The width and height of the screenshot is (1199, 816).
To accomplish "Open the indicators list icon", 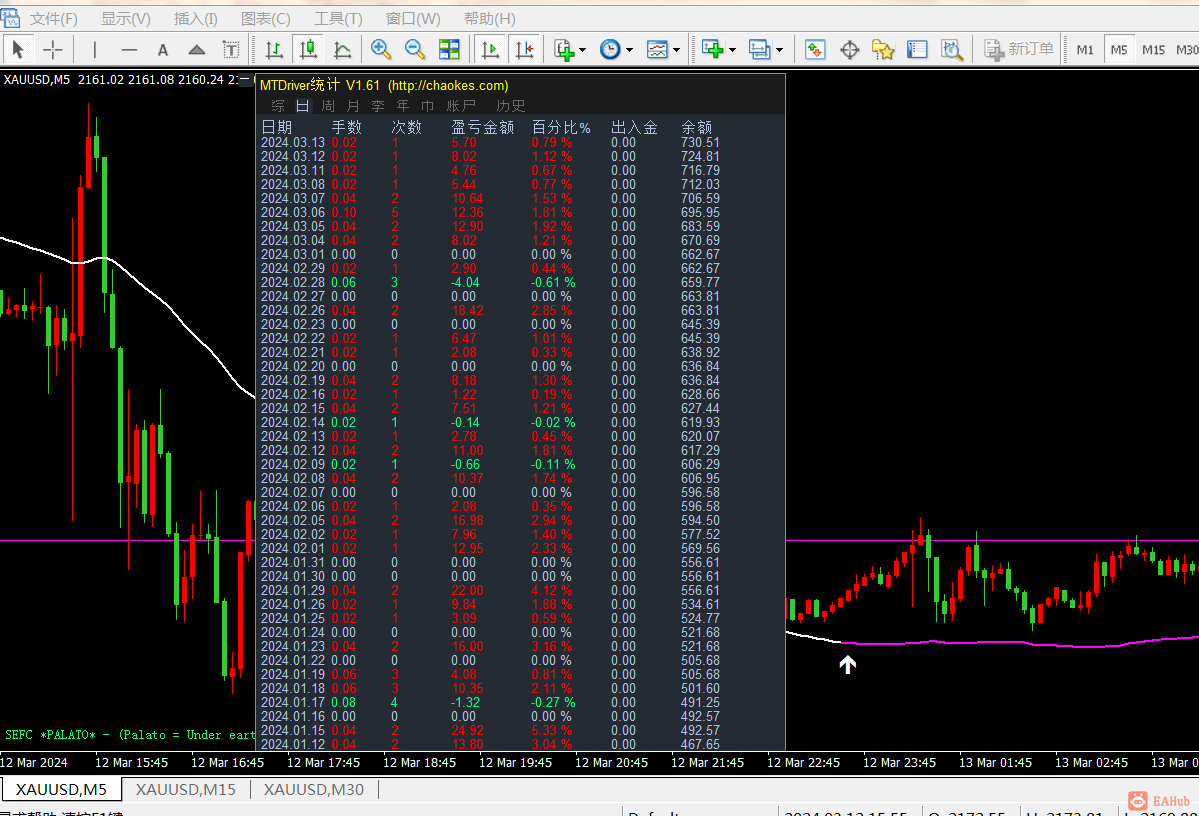I will (564, 50).
